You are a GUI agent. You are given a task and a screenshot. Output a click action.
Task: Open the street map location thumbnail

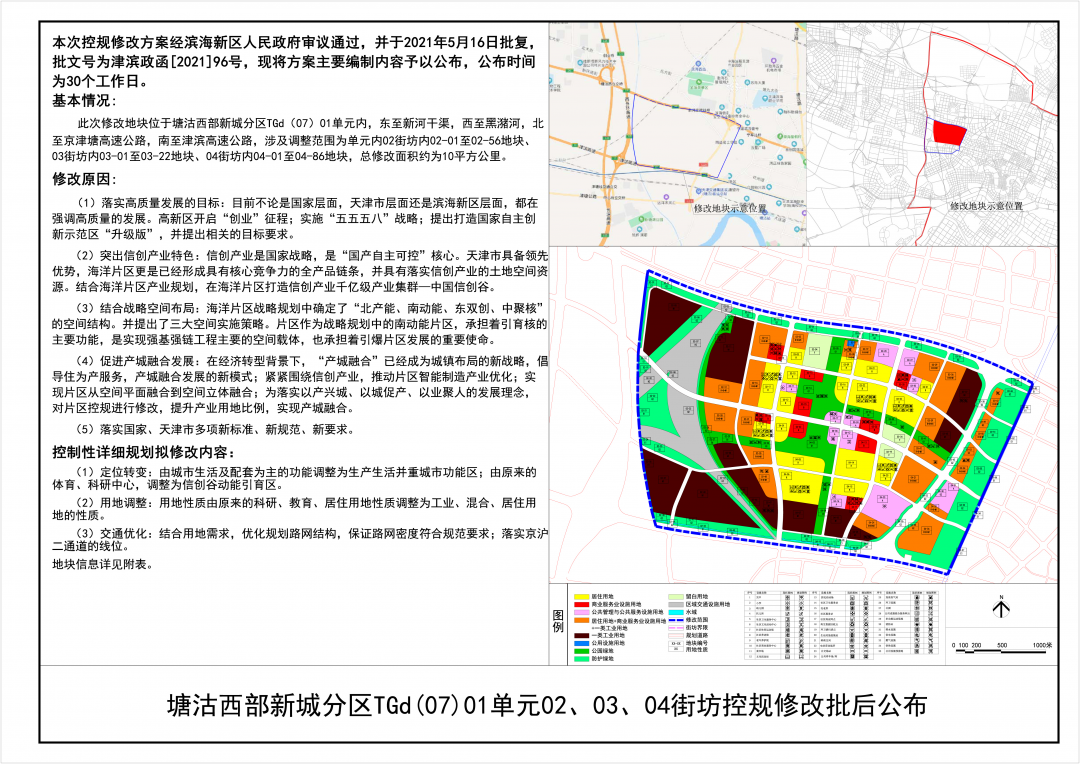point(677,134)
